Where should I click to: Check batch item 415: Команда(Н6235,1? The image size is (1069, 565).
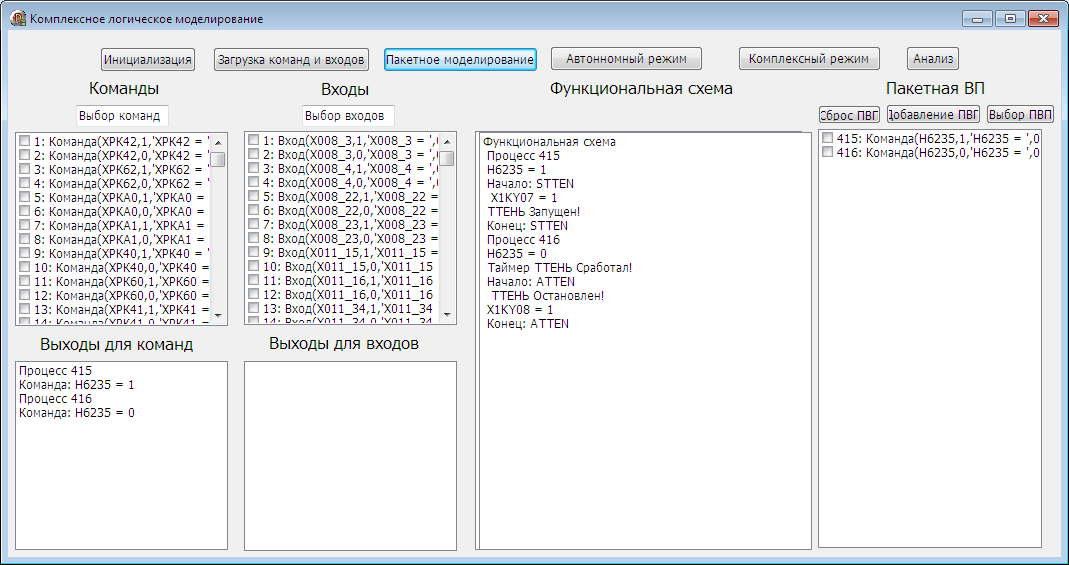[828, 138]
